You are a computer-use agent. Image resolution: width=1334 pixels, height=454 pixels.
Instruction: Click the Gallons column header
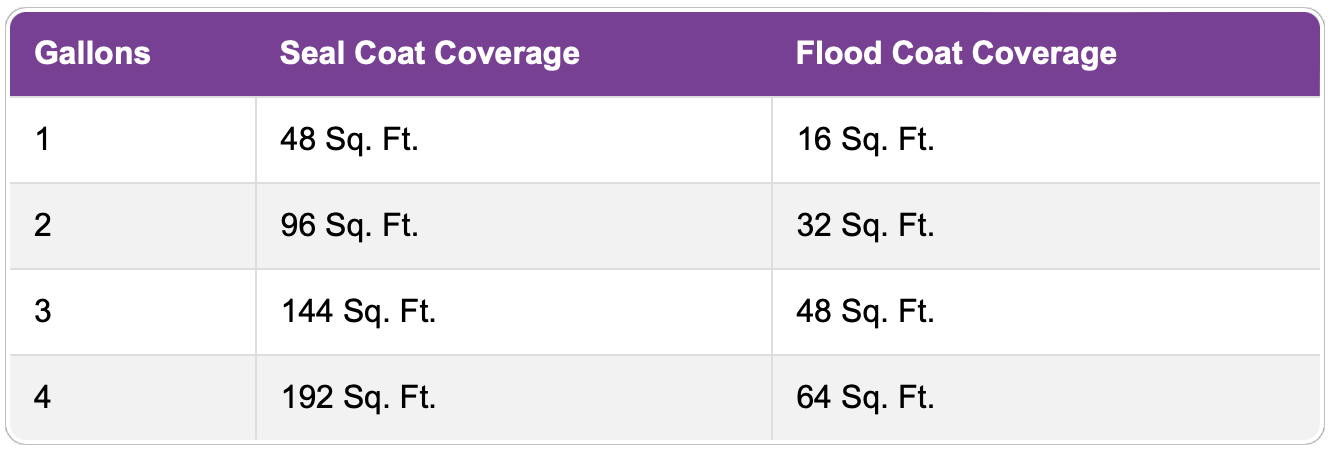92,53
